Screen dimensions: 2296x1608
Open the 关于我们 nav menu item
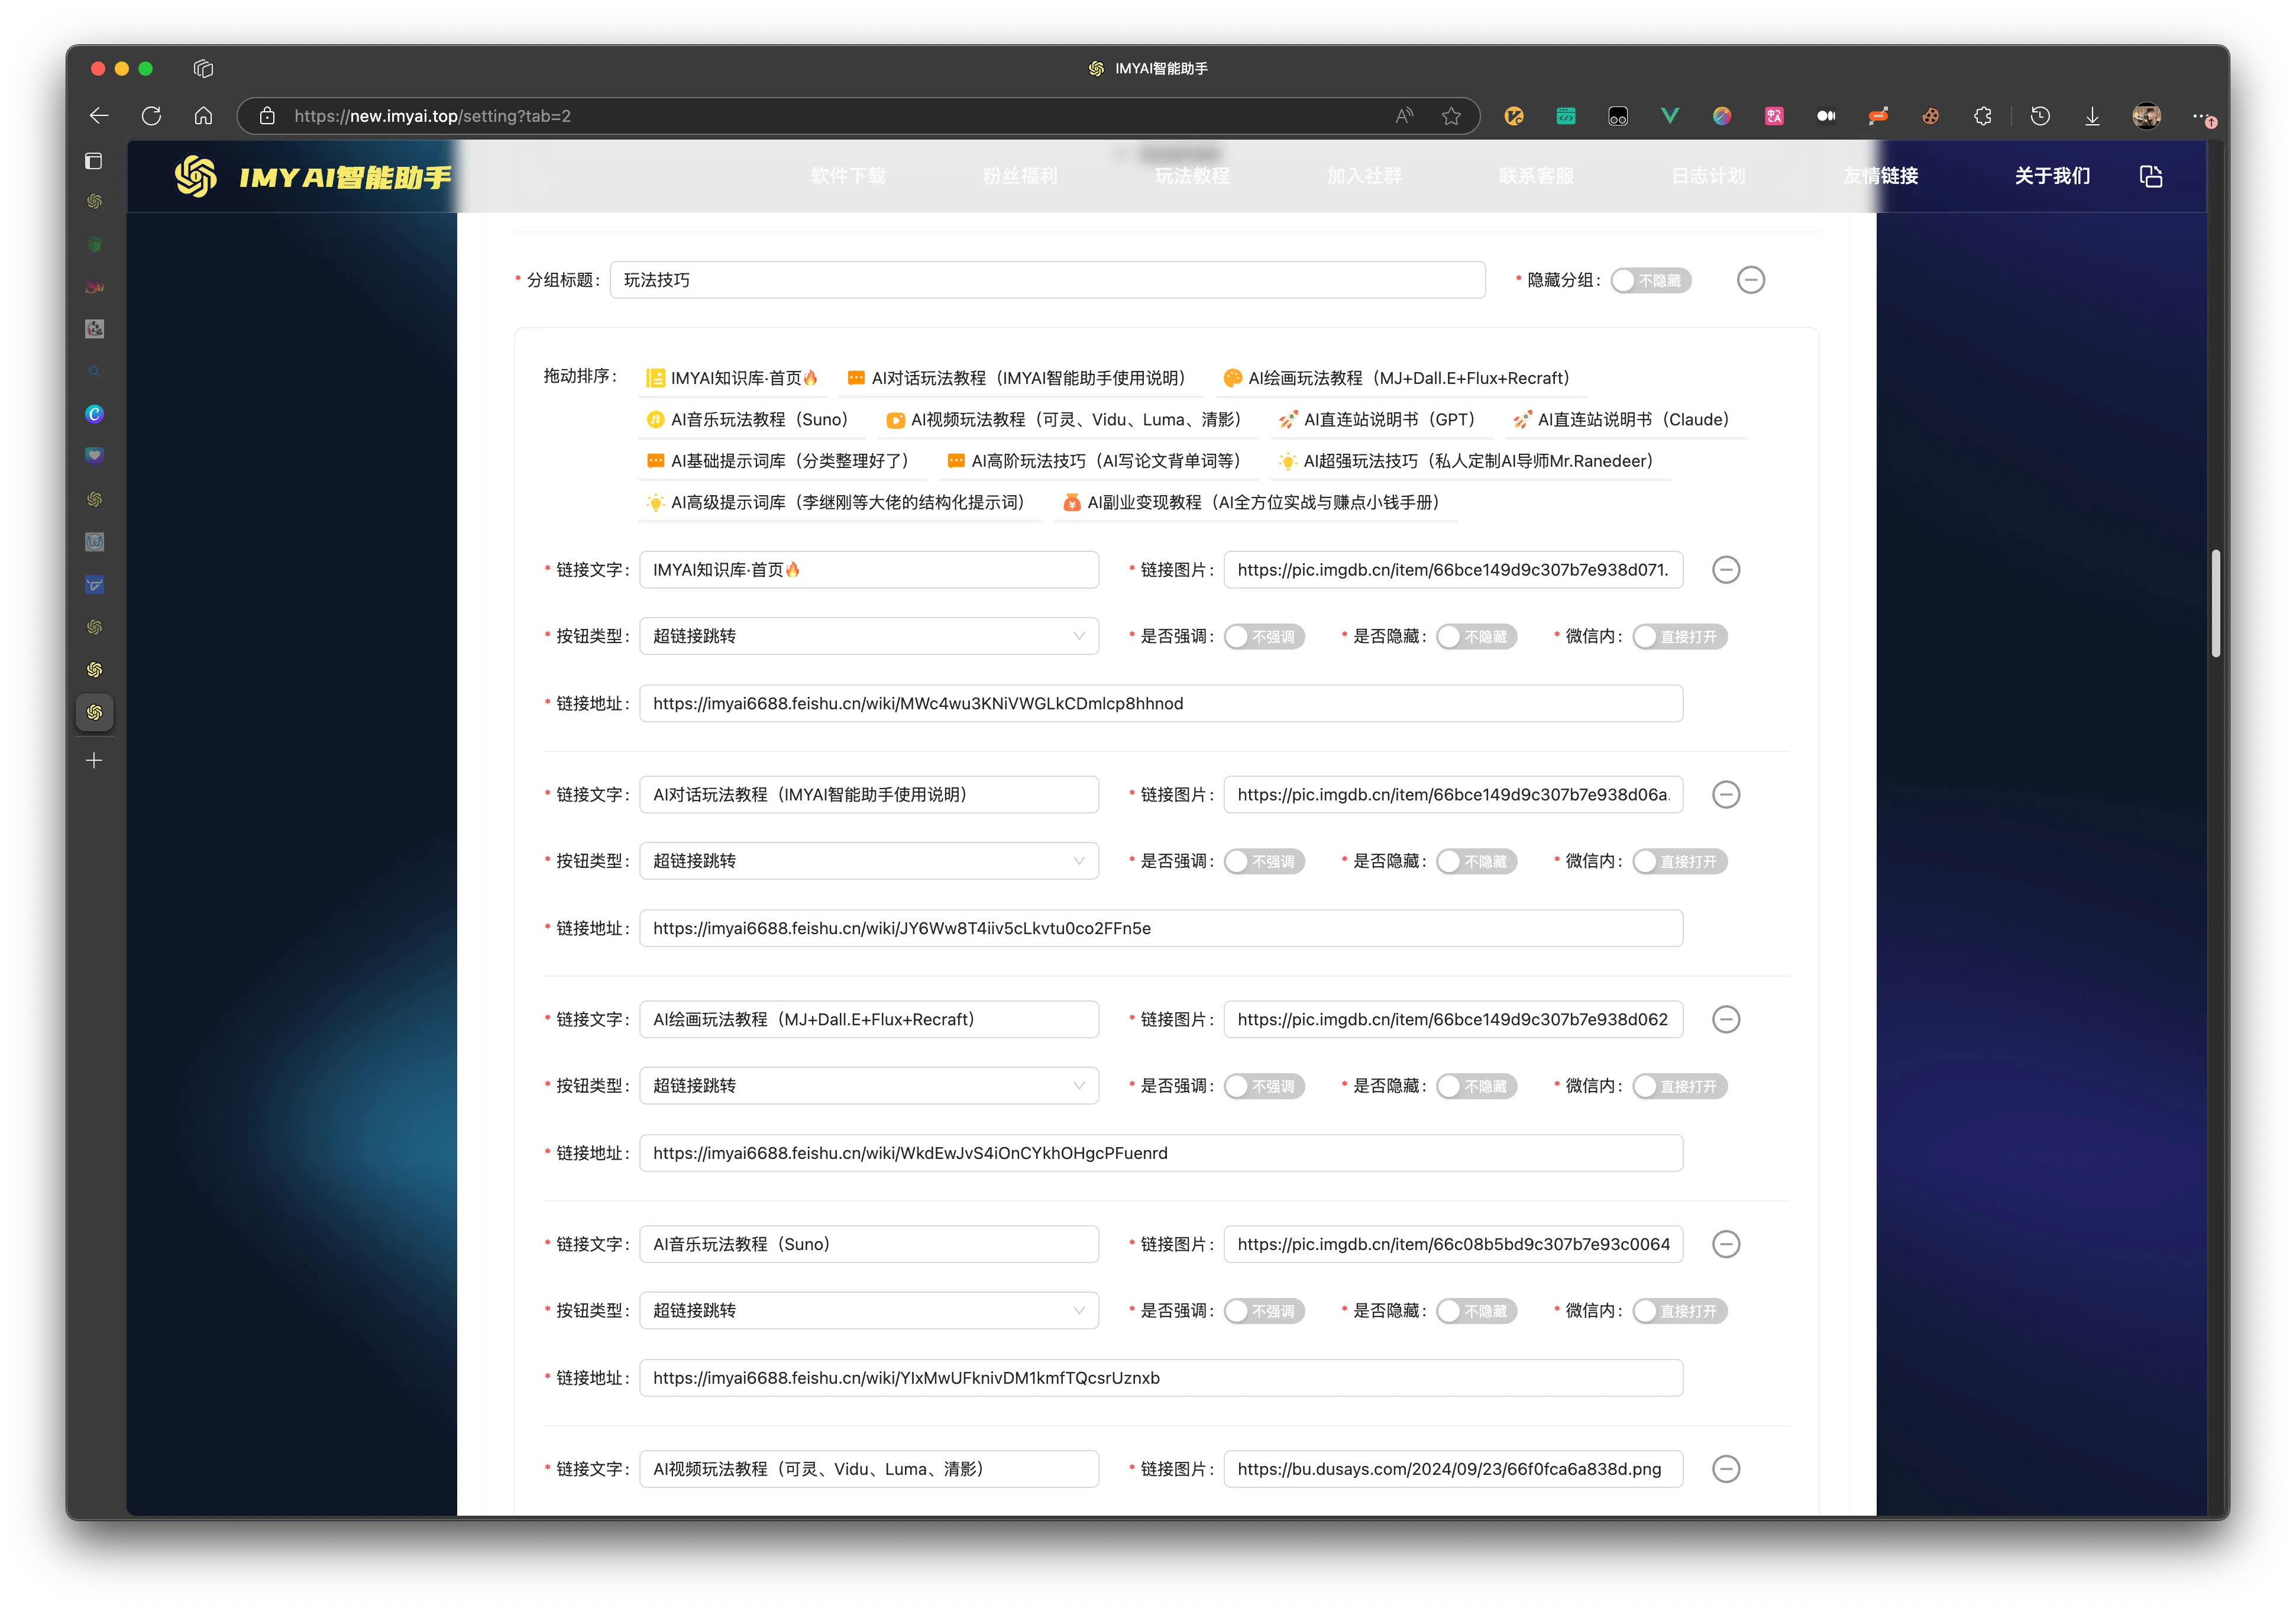[2052, 176]
